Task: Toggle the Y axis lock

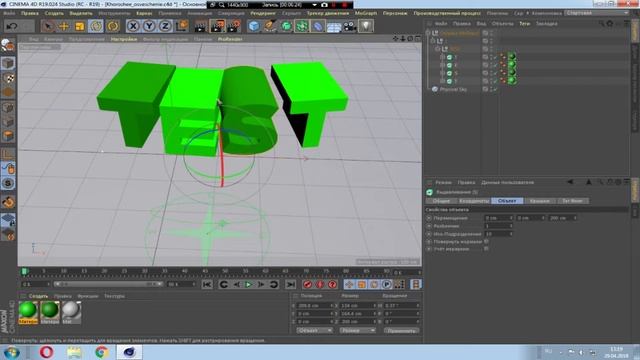Action: (149, 26)
